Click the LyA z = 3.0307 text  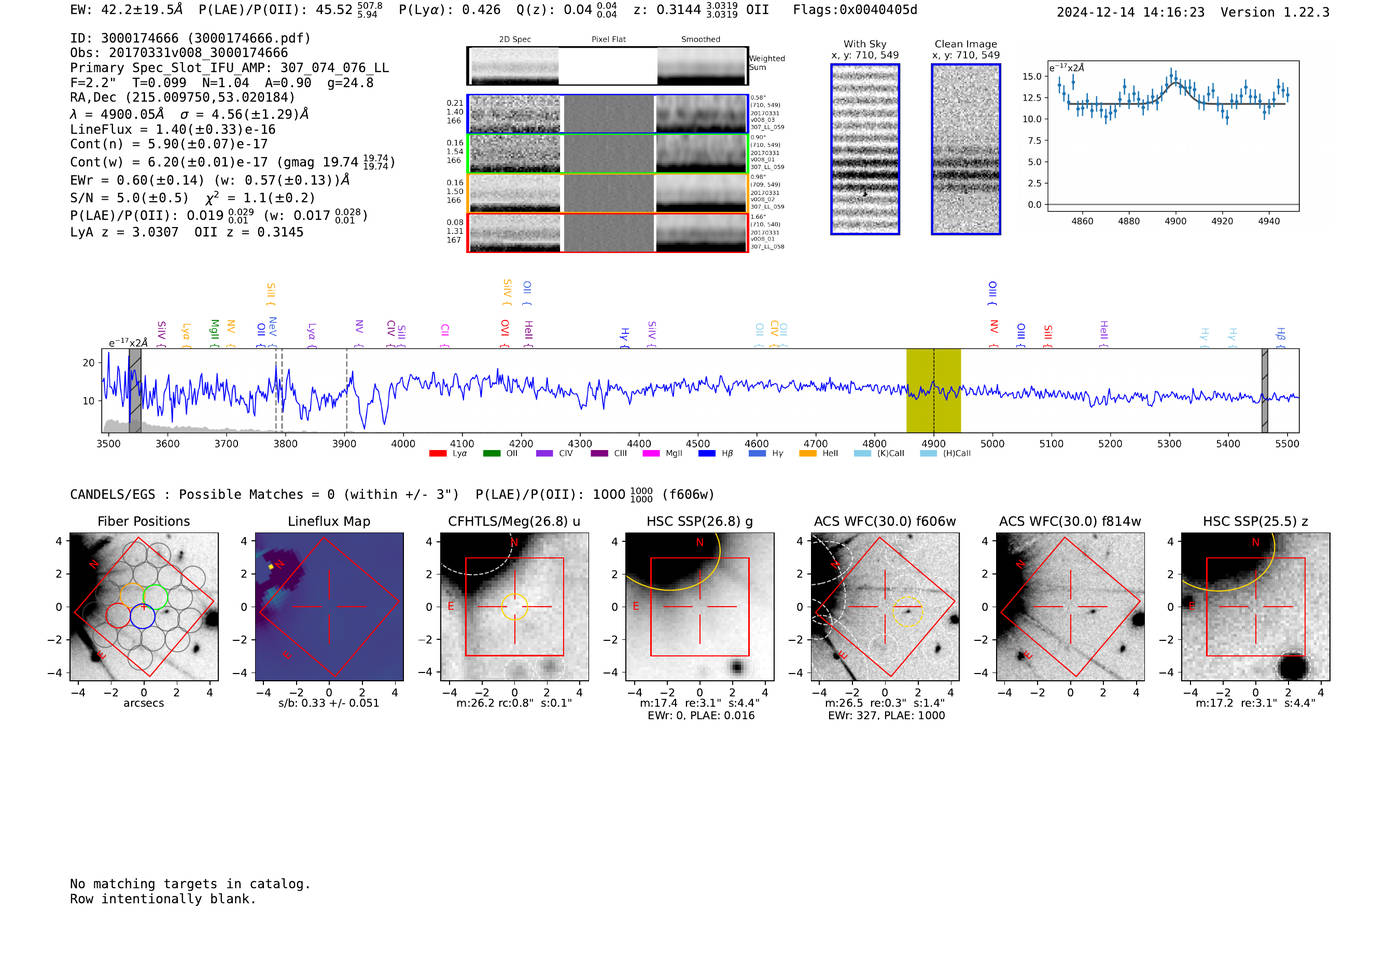pos(124,232)
